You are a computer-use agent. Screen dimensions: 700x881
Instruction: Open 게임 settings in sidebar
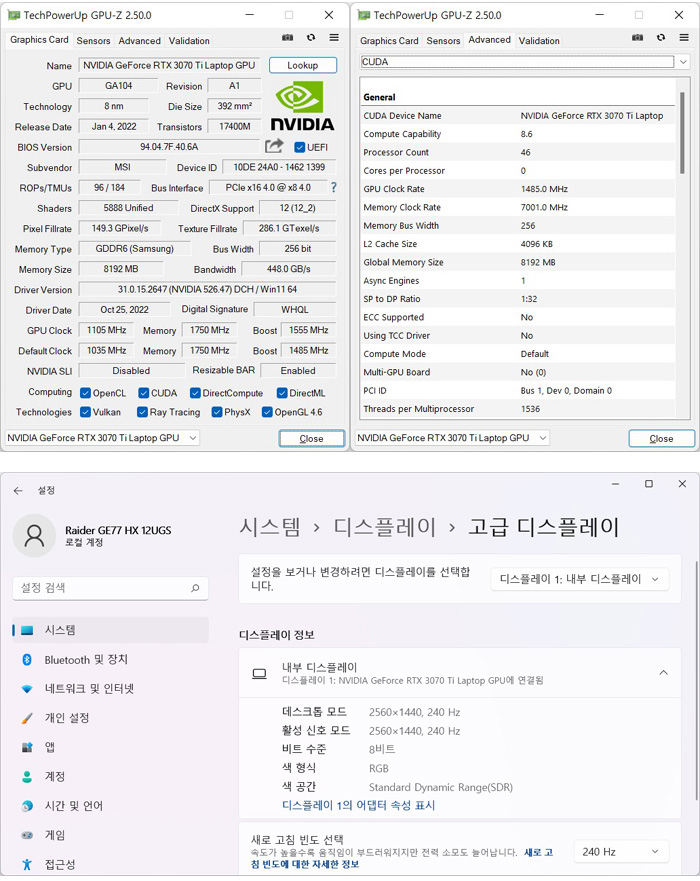coord(111,835)
